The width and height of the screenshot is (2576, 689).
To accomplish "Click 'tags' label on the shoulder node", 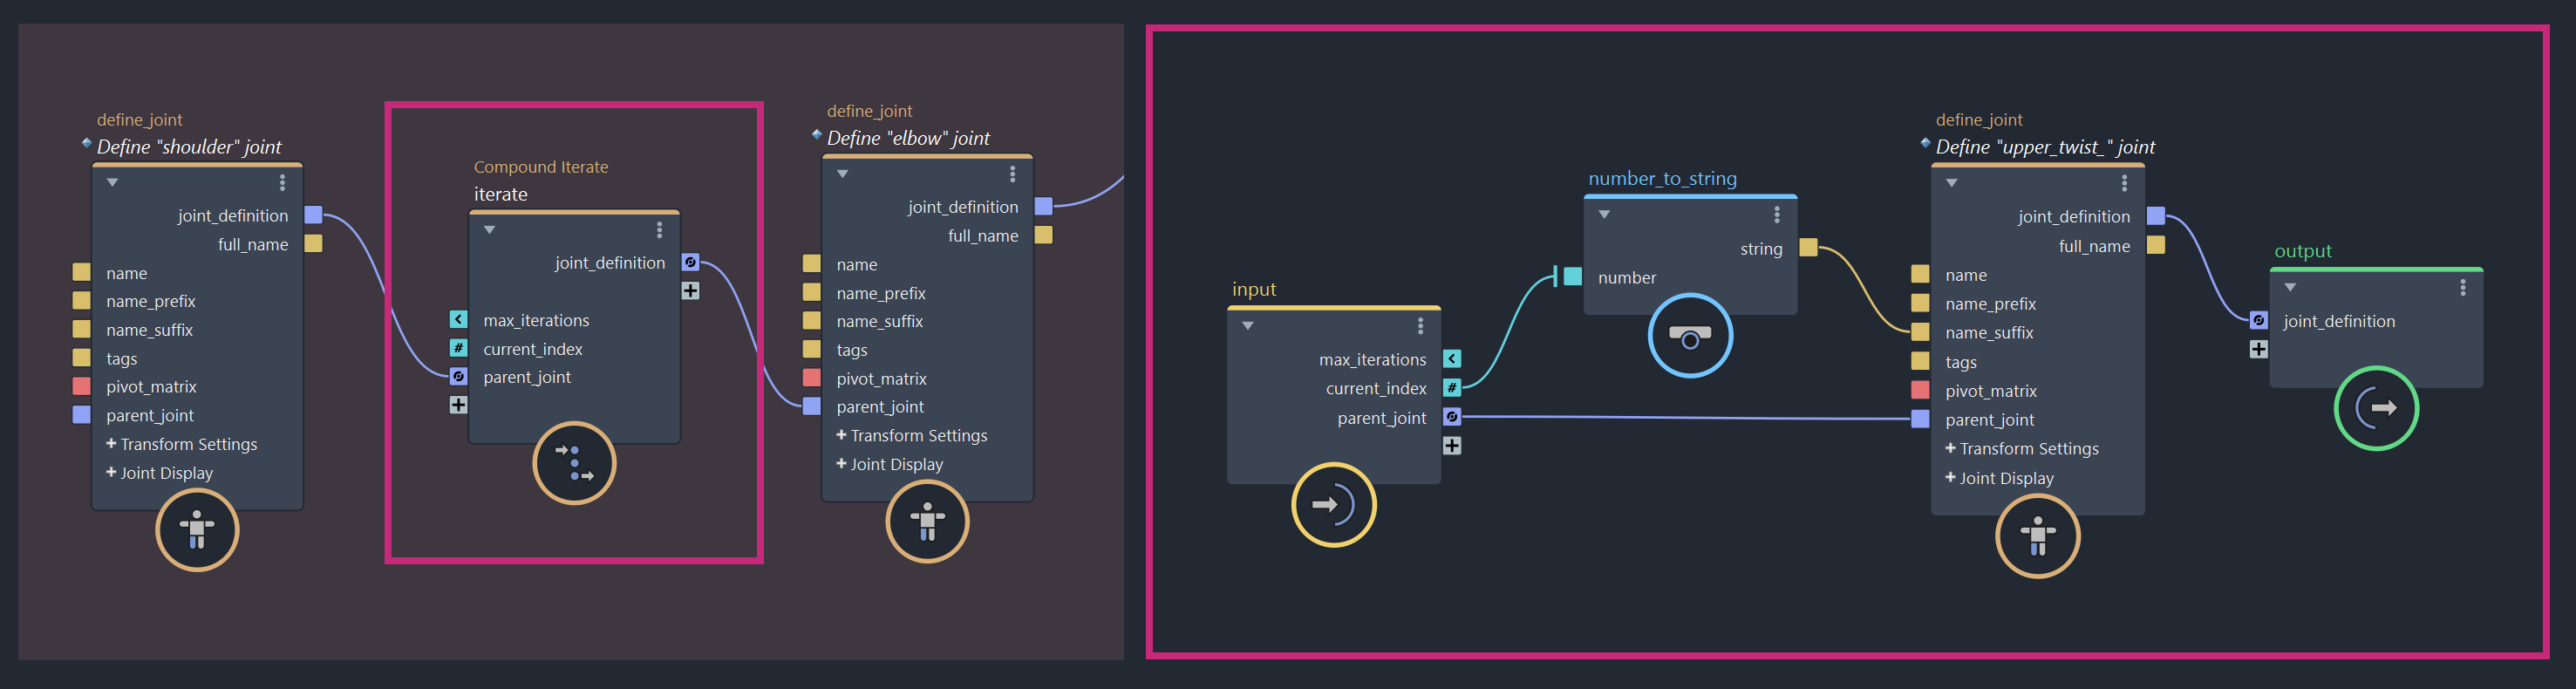I will point(122,359).
